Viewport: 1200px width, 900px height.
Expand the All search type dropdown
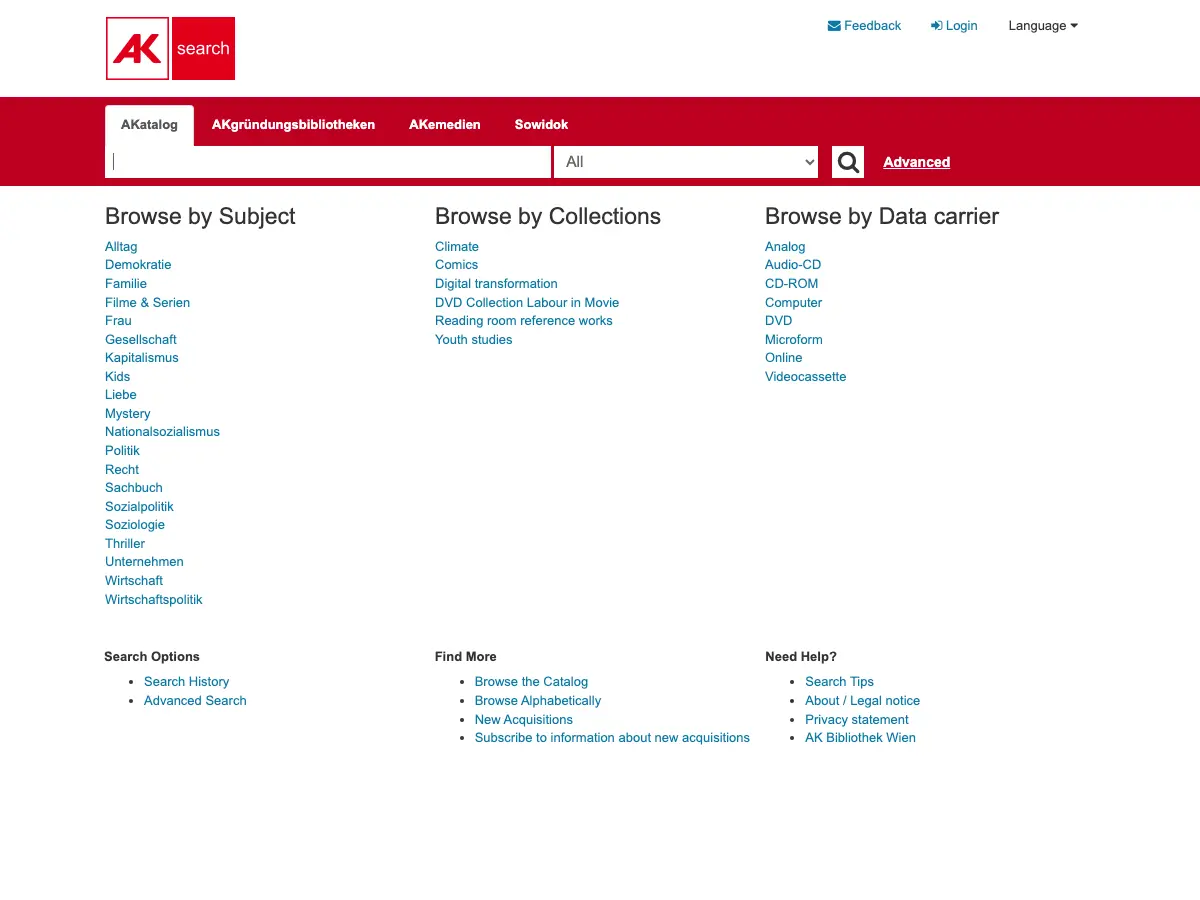(x=686, y=162)
